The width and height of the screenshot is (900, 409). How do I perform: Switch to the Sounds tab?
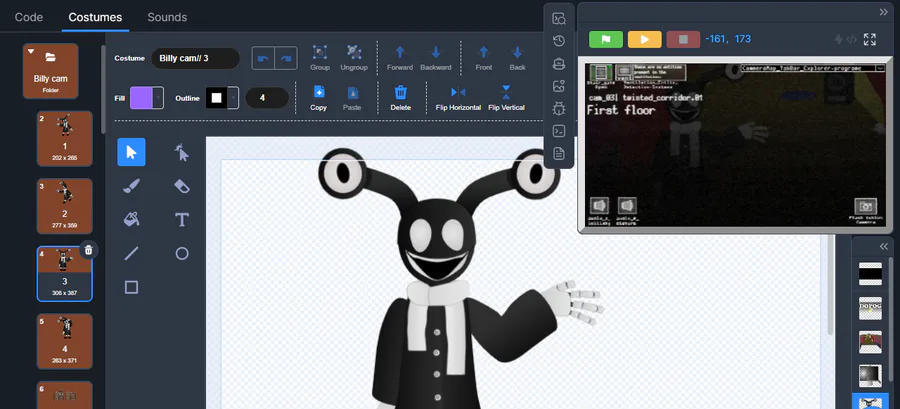[167, 17]
